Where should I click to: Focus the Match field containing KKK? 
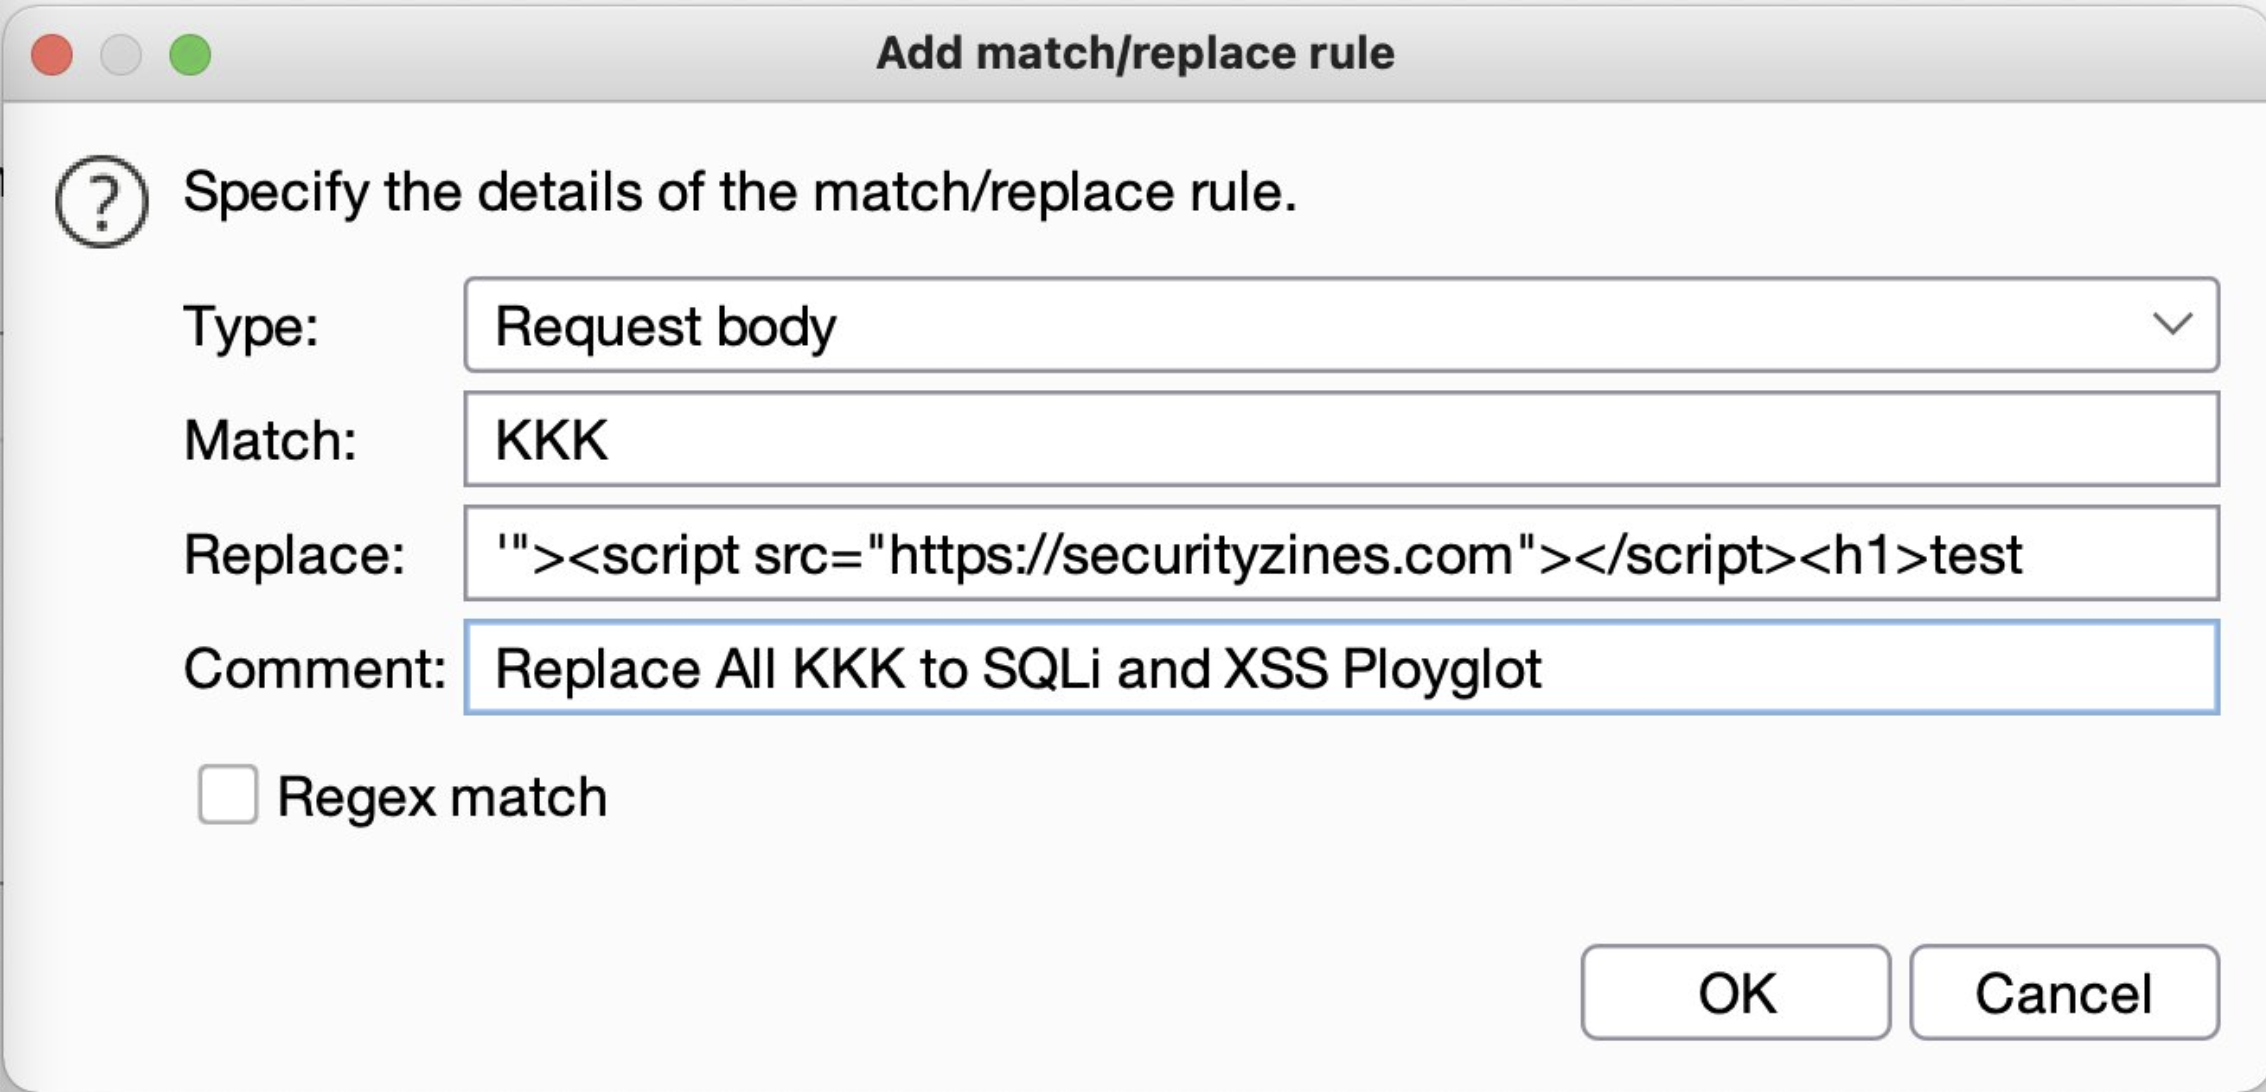point(1341,439)
